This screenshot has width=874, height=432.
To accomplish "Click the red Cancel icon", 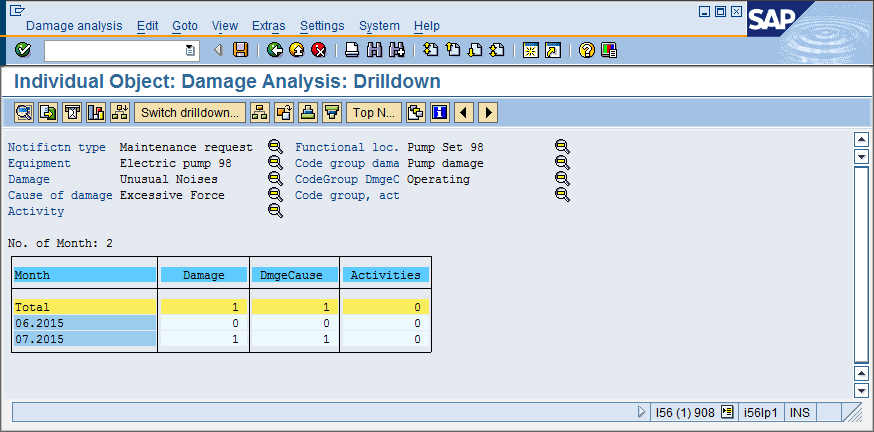I will (x=318, y=50).
